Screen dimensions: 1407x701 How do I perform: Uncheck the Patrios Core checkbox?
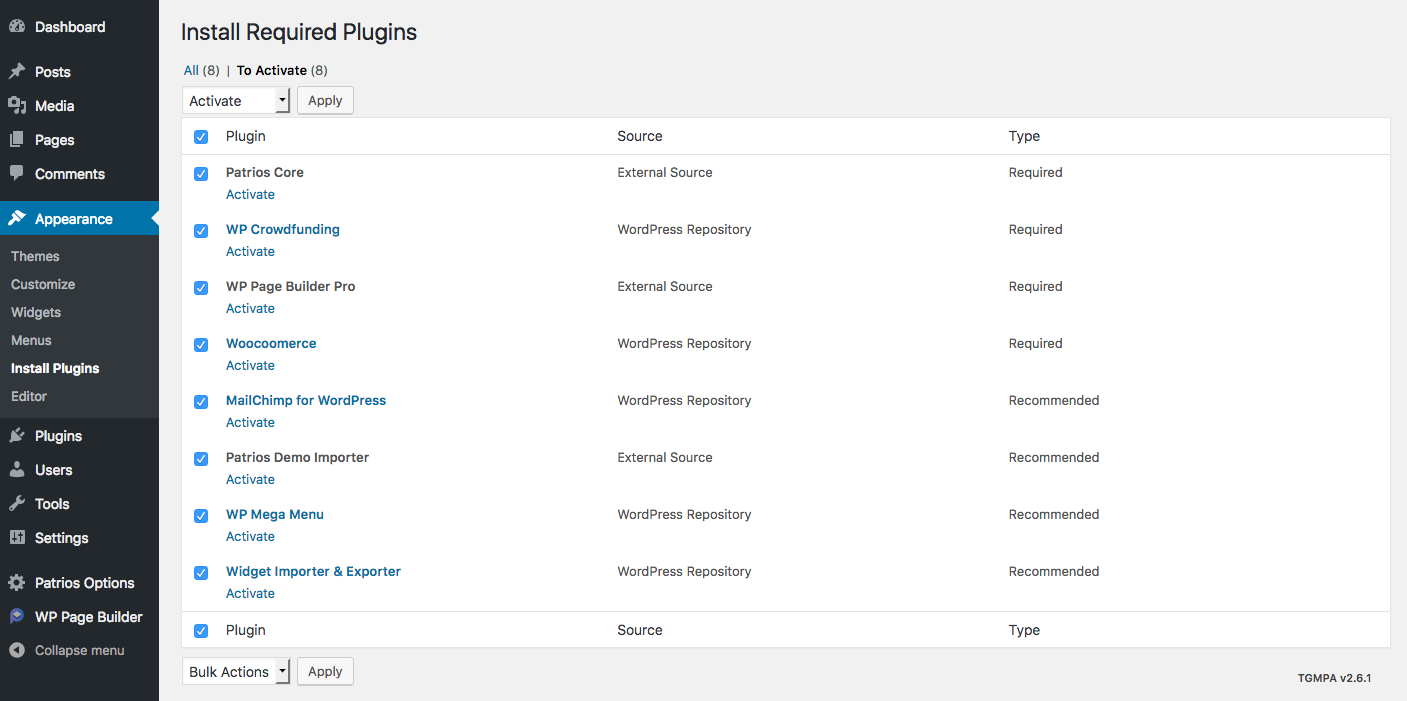(201, 174)
